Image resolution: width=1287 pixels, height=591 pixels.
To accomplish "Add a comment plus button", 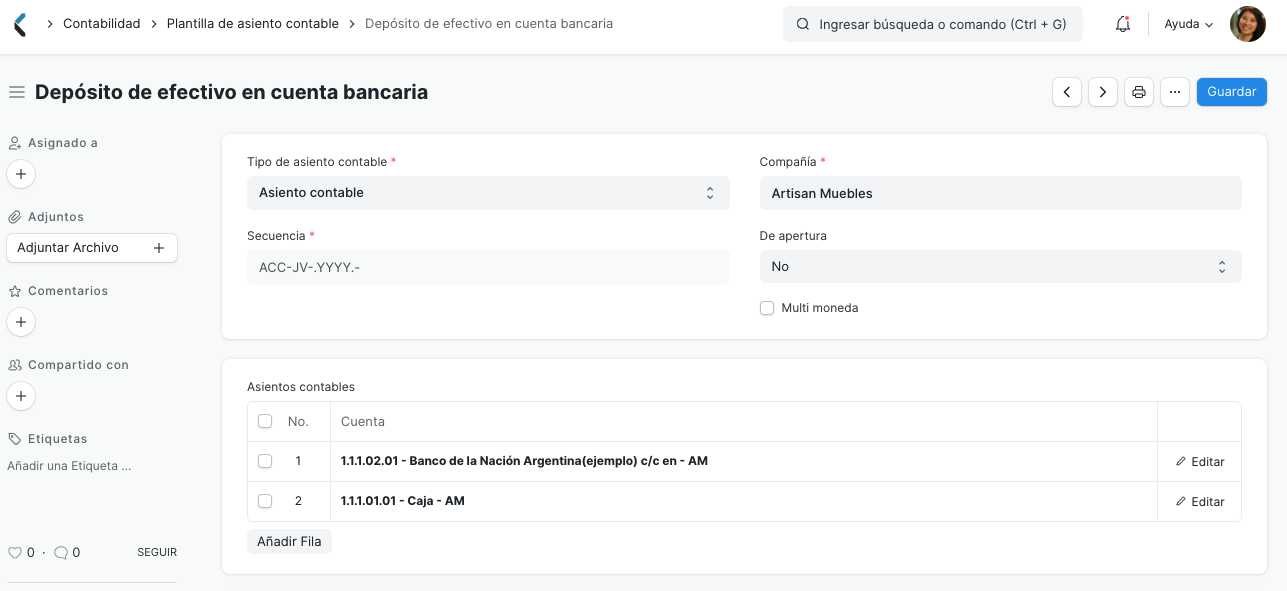I will coord(21,322).
